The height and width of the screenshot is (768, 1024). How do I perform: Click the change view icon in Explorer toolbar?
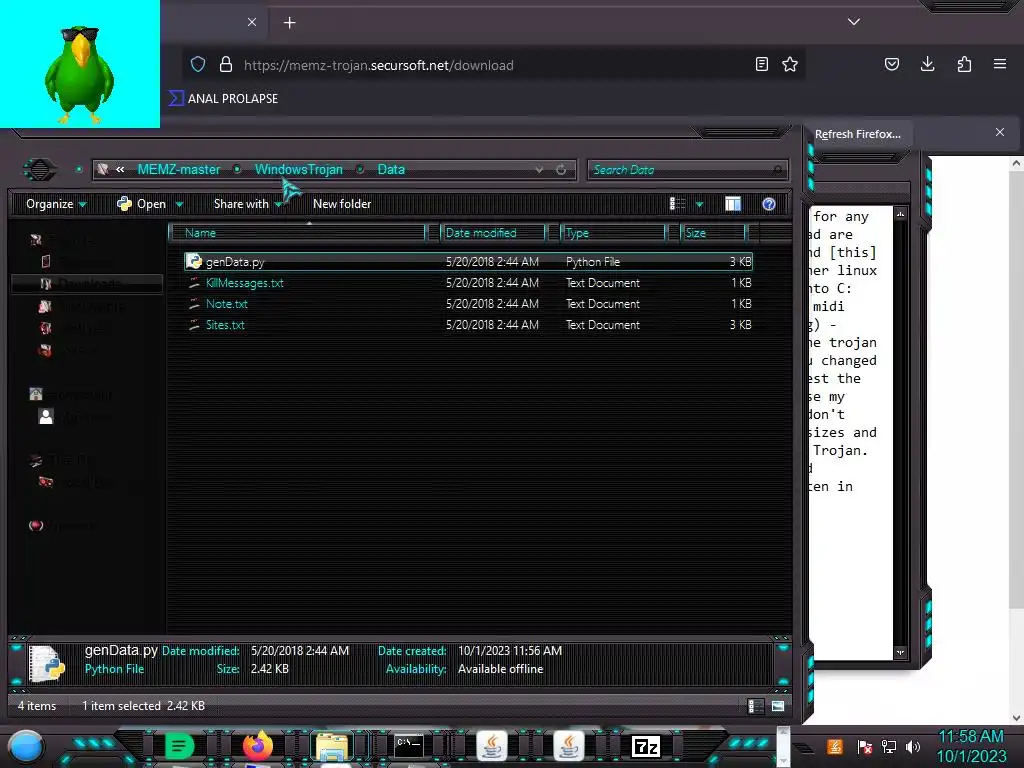click(x=677, y=204)
